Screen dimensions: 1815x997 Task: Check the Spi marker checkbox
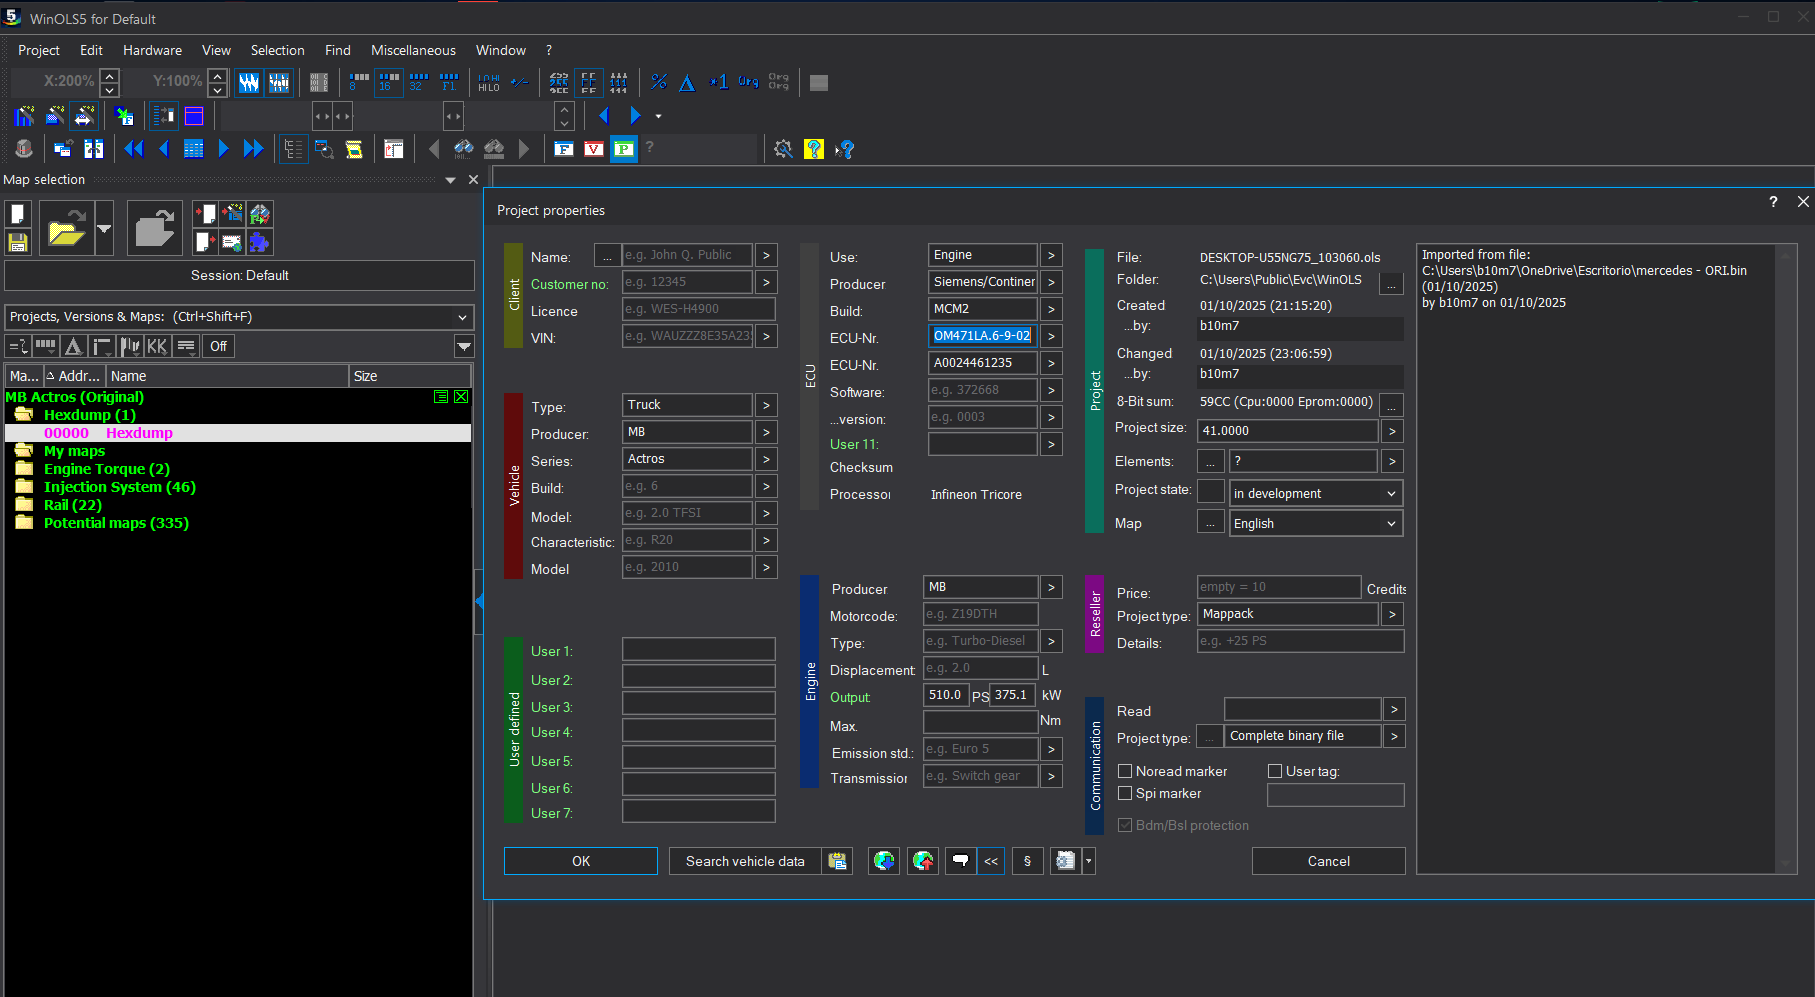[1125, 793]
